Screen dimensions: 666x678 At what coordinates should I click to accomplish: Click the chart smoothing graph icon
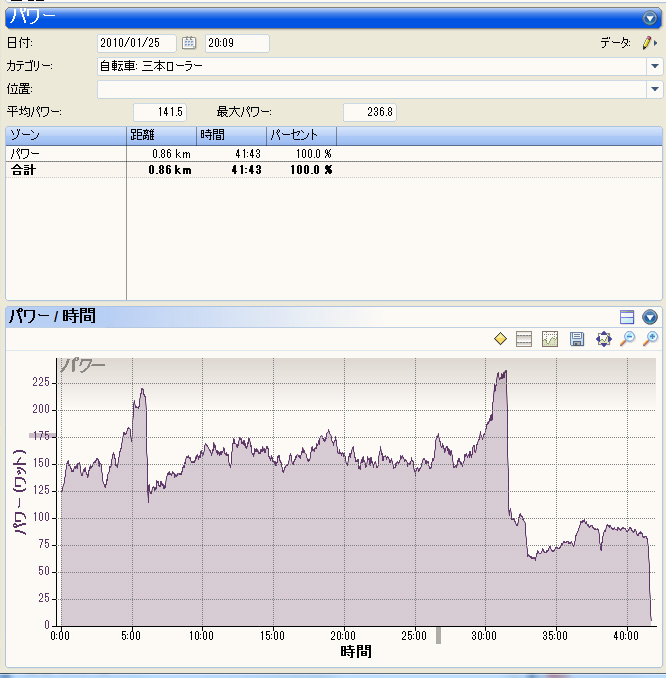click(x=550, y=339)
